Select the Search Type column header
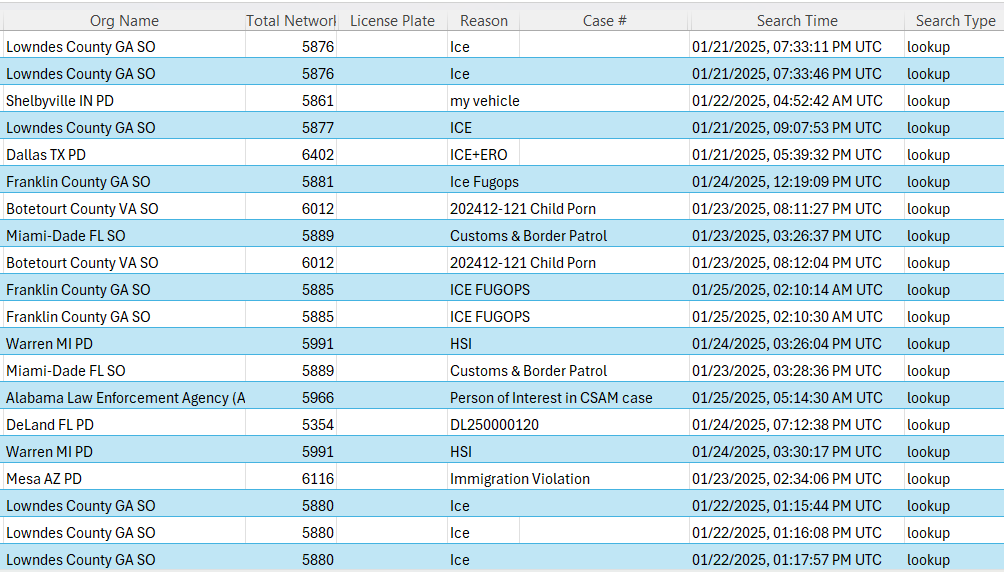The width and height of the screenshot is (1004, 572). [x=954, y=20]
